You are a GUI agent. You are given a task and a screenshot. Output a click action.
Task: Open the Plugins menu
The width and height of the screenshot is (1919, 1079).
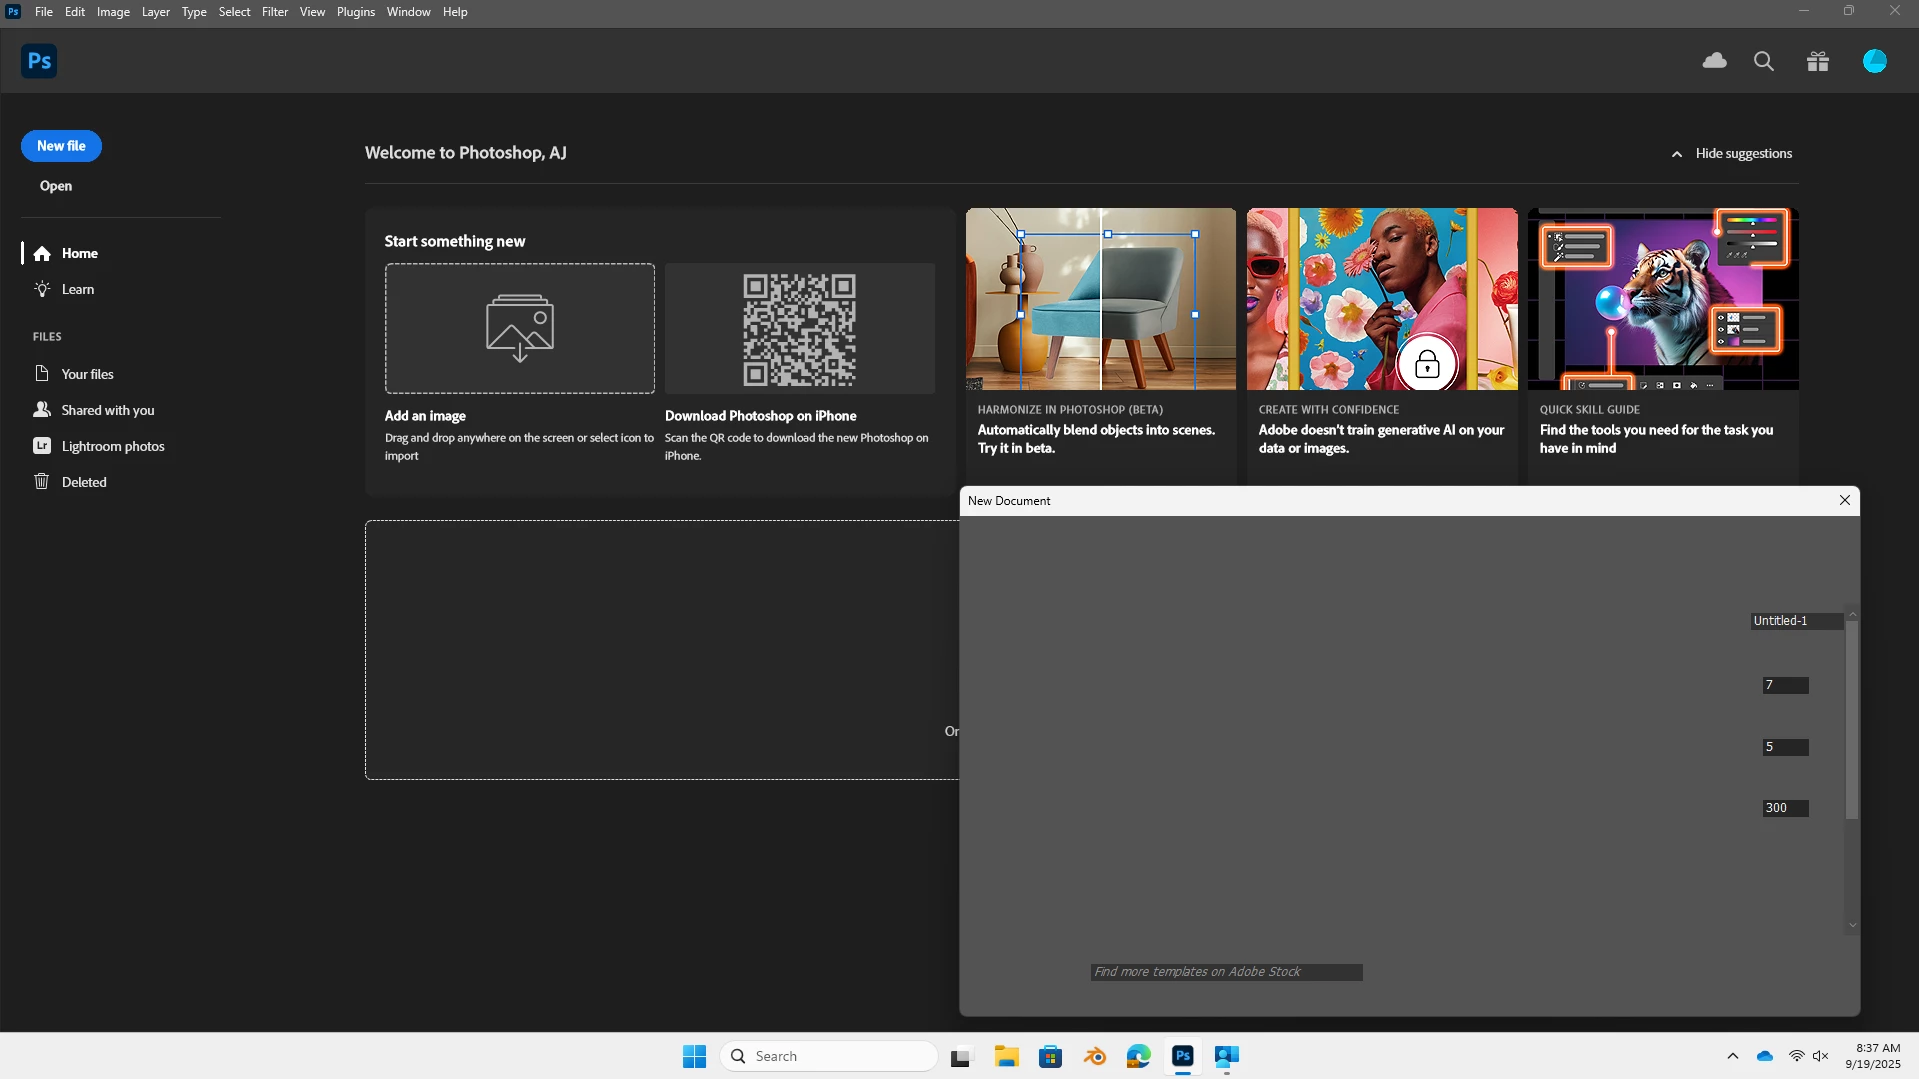(356, 12)
